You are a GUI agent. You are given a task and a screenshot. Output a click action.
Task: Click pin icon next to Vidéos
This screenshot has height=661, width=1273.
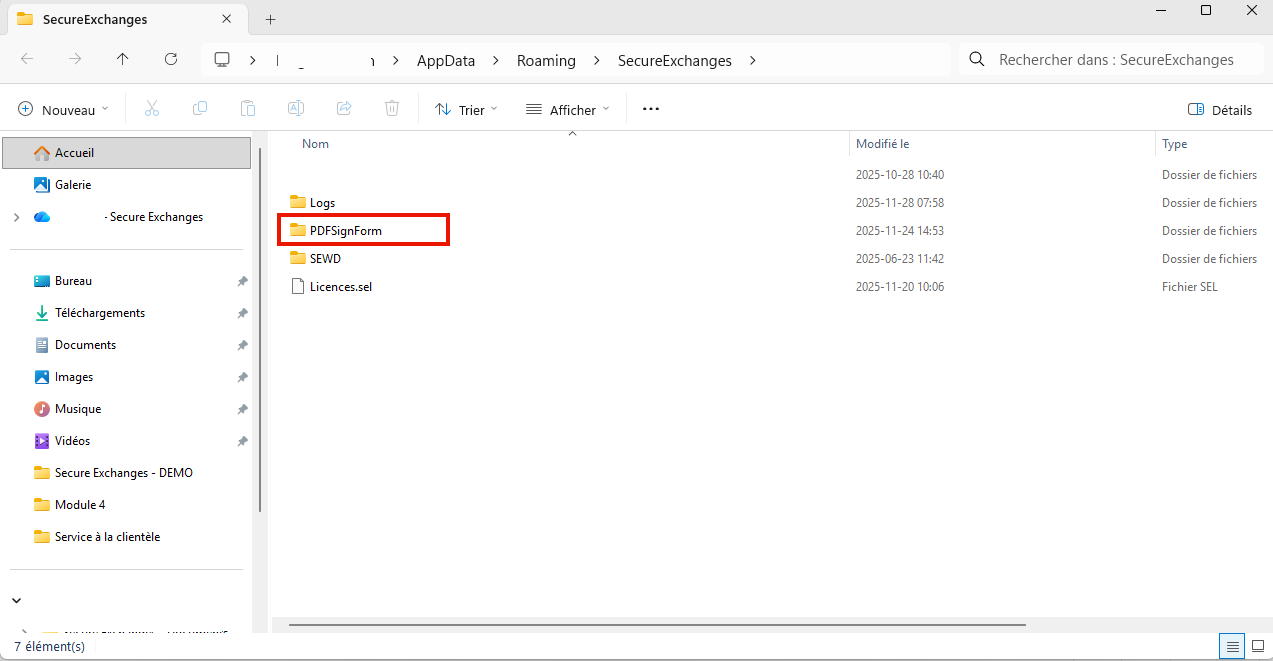coord(242,441)
